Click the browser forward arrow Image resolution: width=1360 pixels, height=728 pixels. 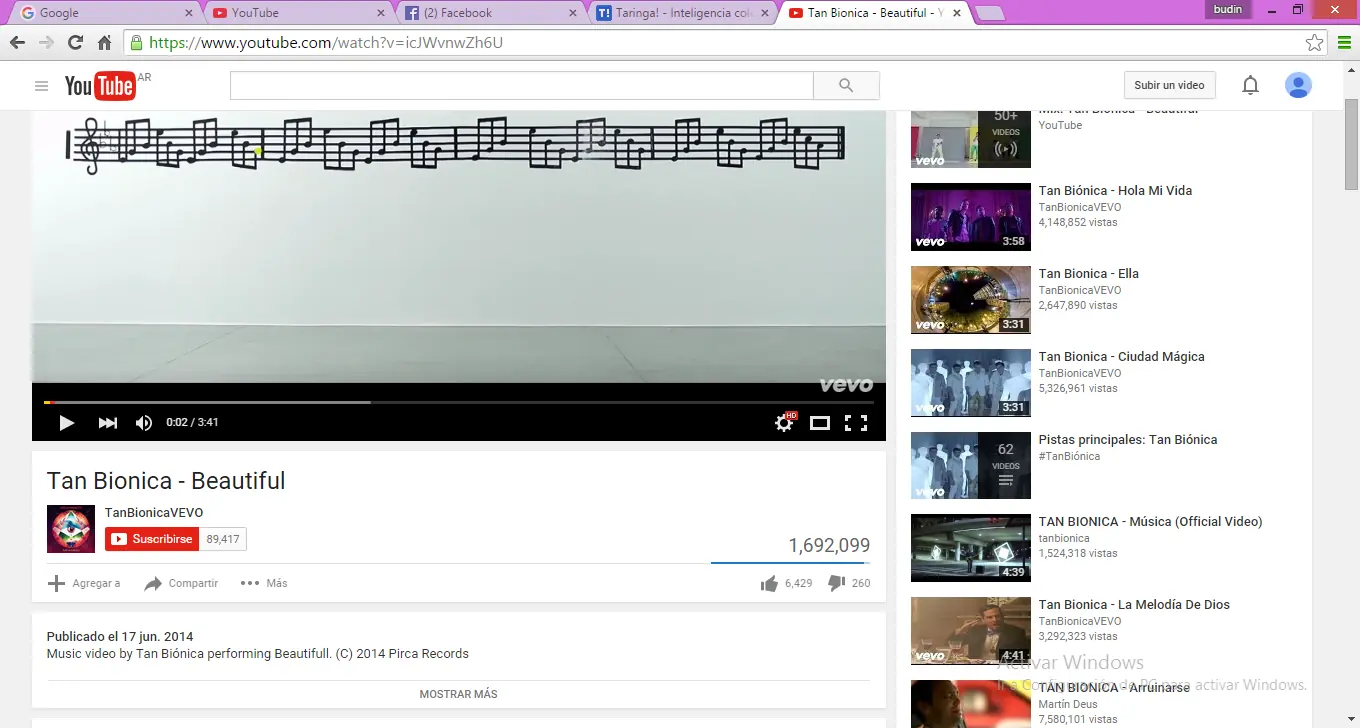point(46,43)
